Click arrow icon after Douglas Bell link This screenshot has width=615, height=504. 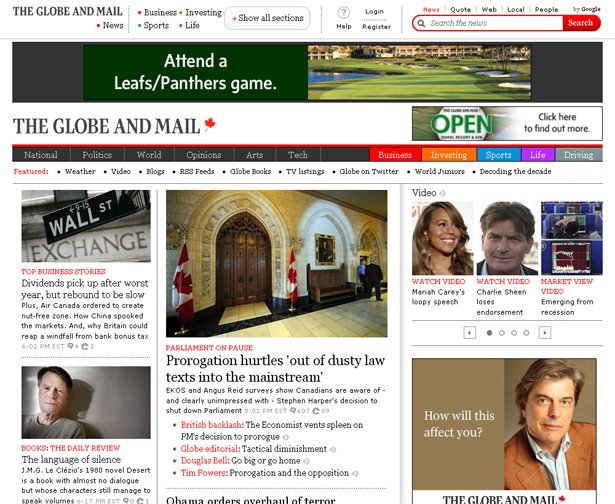[x=306, y=462]
